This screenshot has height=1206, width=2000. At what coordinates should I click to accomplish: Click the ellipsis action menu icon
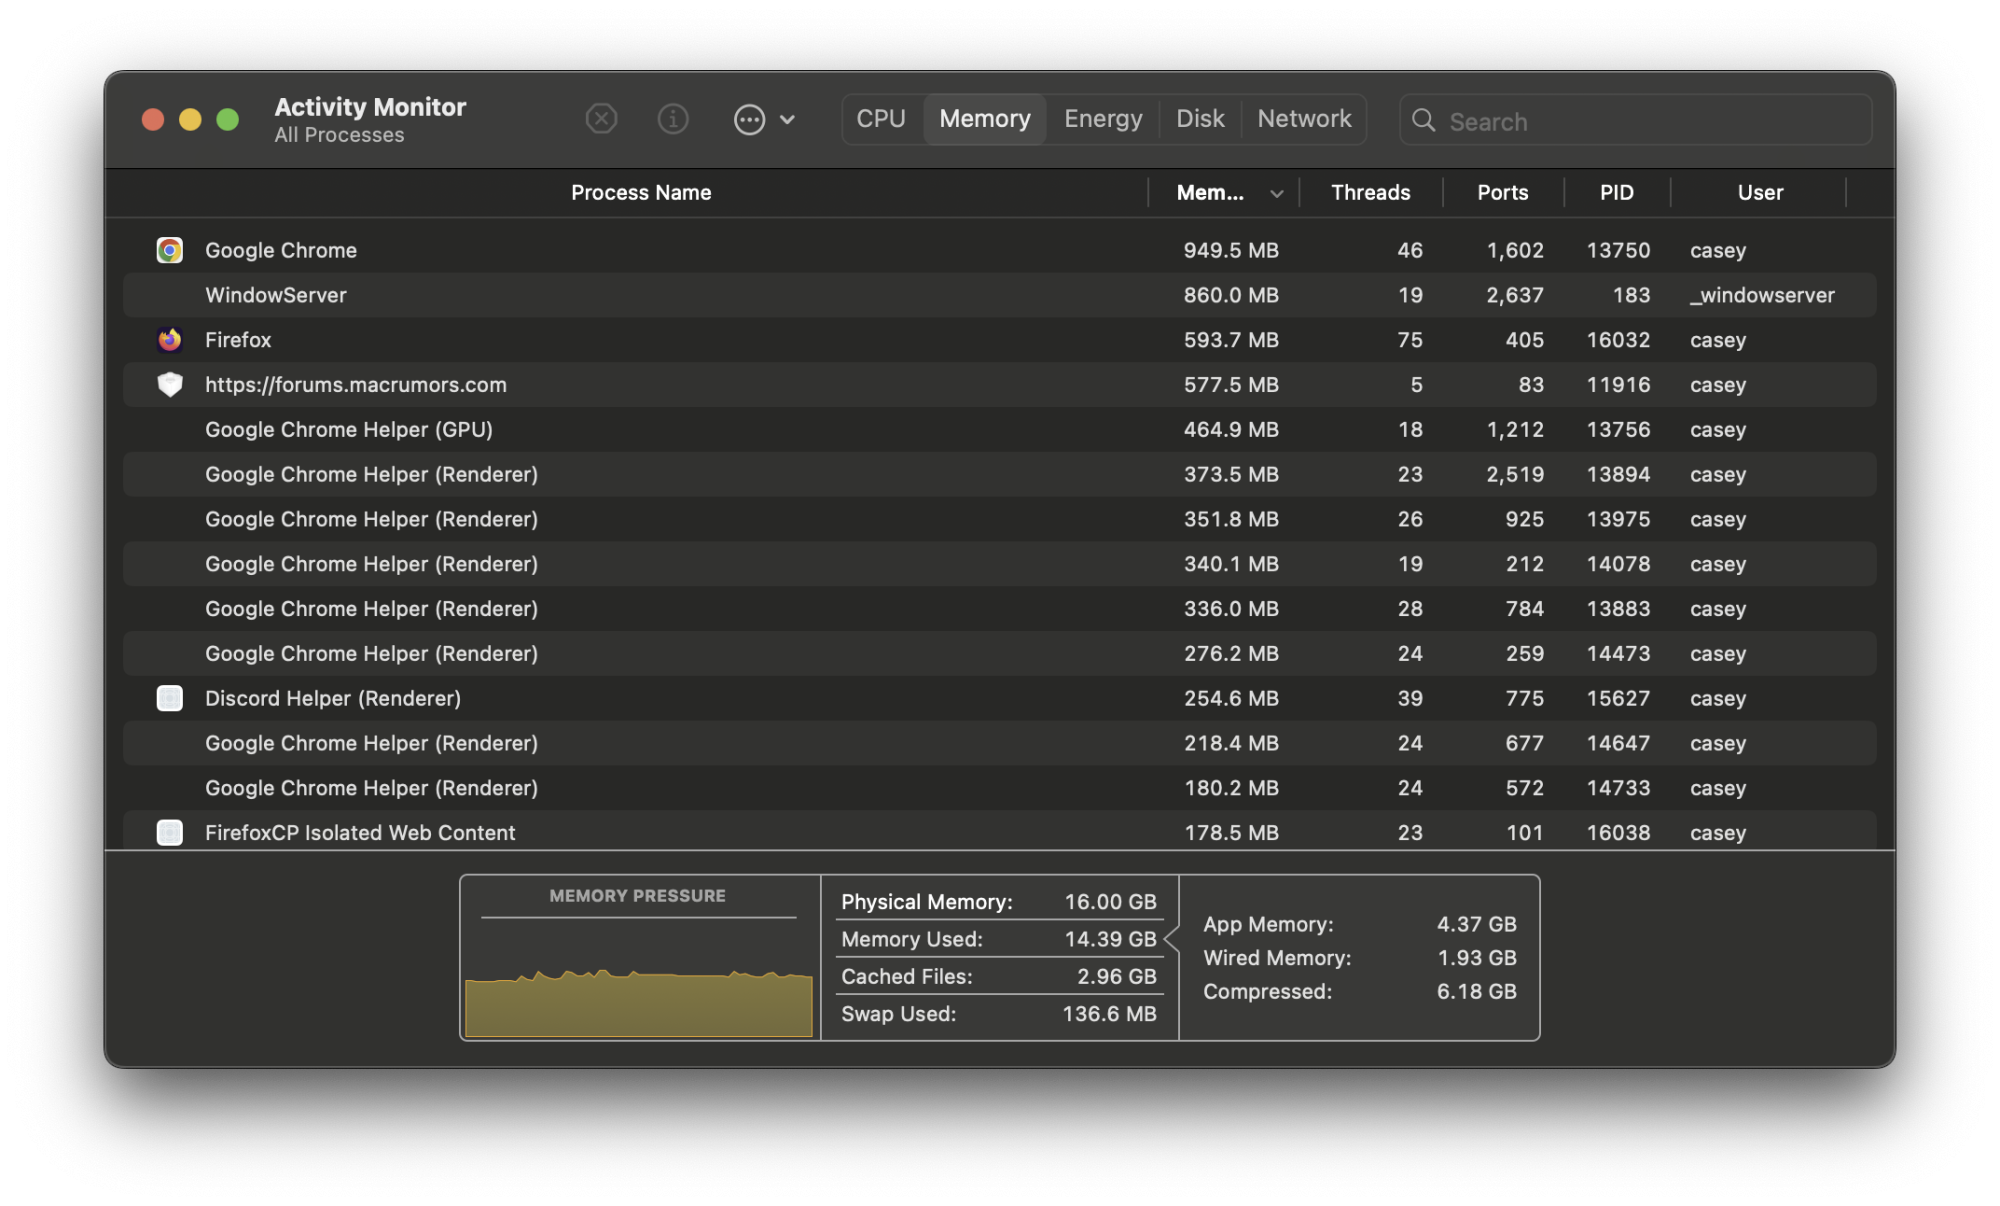pos(749,120)
